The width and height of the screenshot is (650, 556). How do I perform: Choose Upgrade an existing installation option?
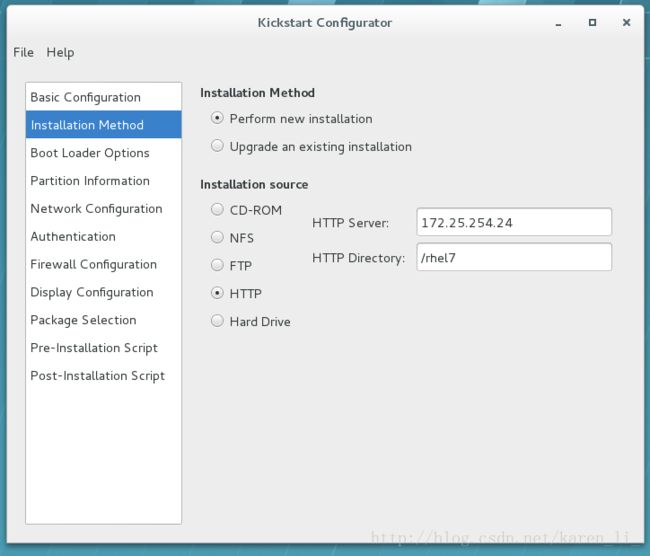click(217, 146)
